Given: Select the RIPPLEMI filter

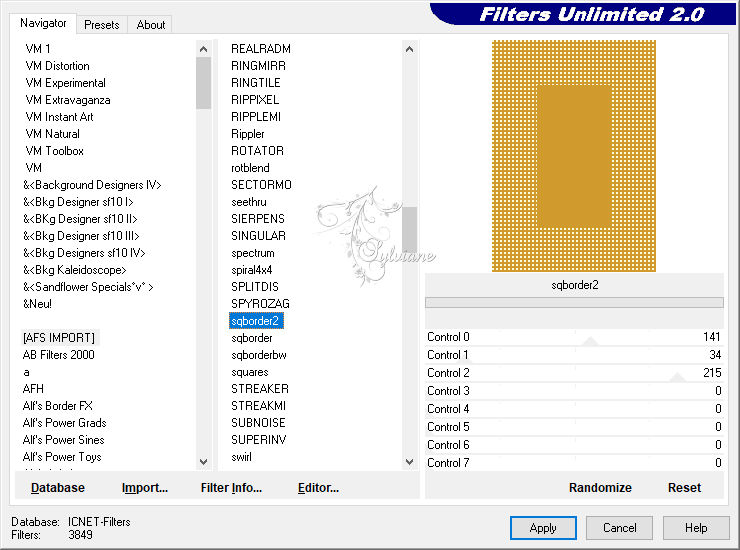Looking at the screenshot, I should coord(256,117).
